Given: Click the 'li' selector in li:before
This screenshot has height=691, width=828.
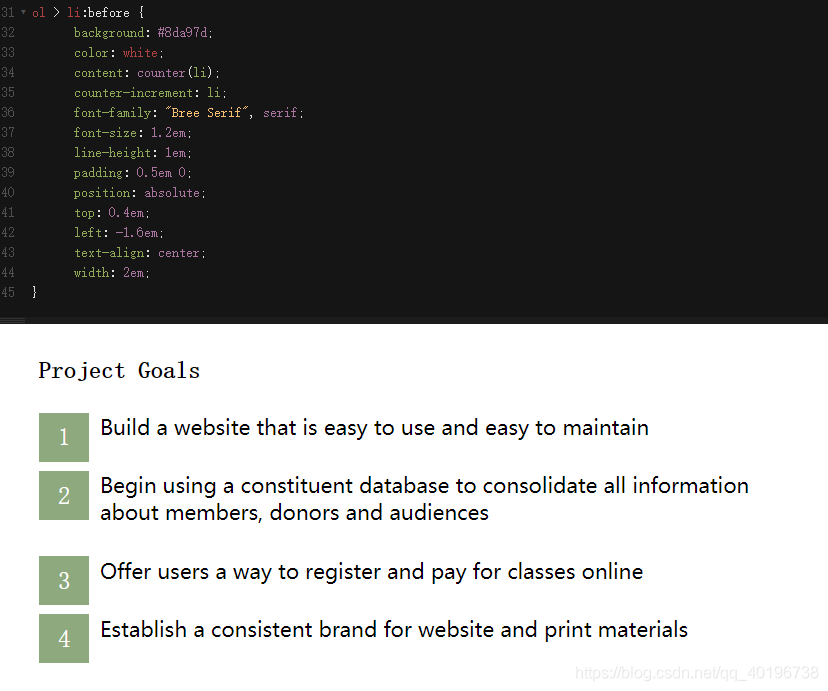Looking at the screenshot, I should click(x=73, y=13).
